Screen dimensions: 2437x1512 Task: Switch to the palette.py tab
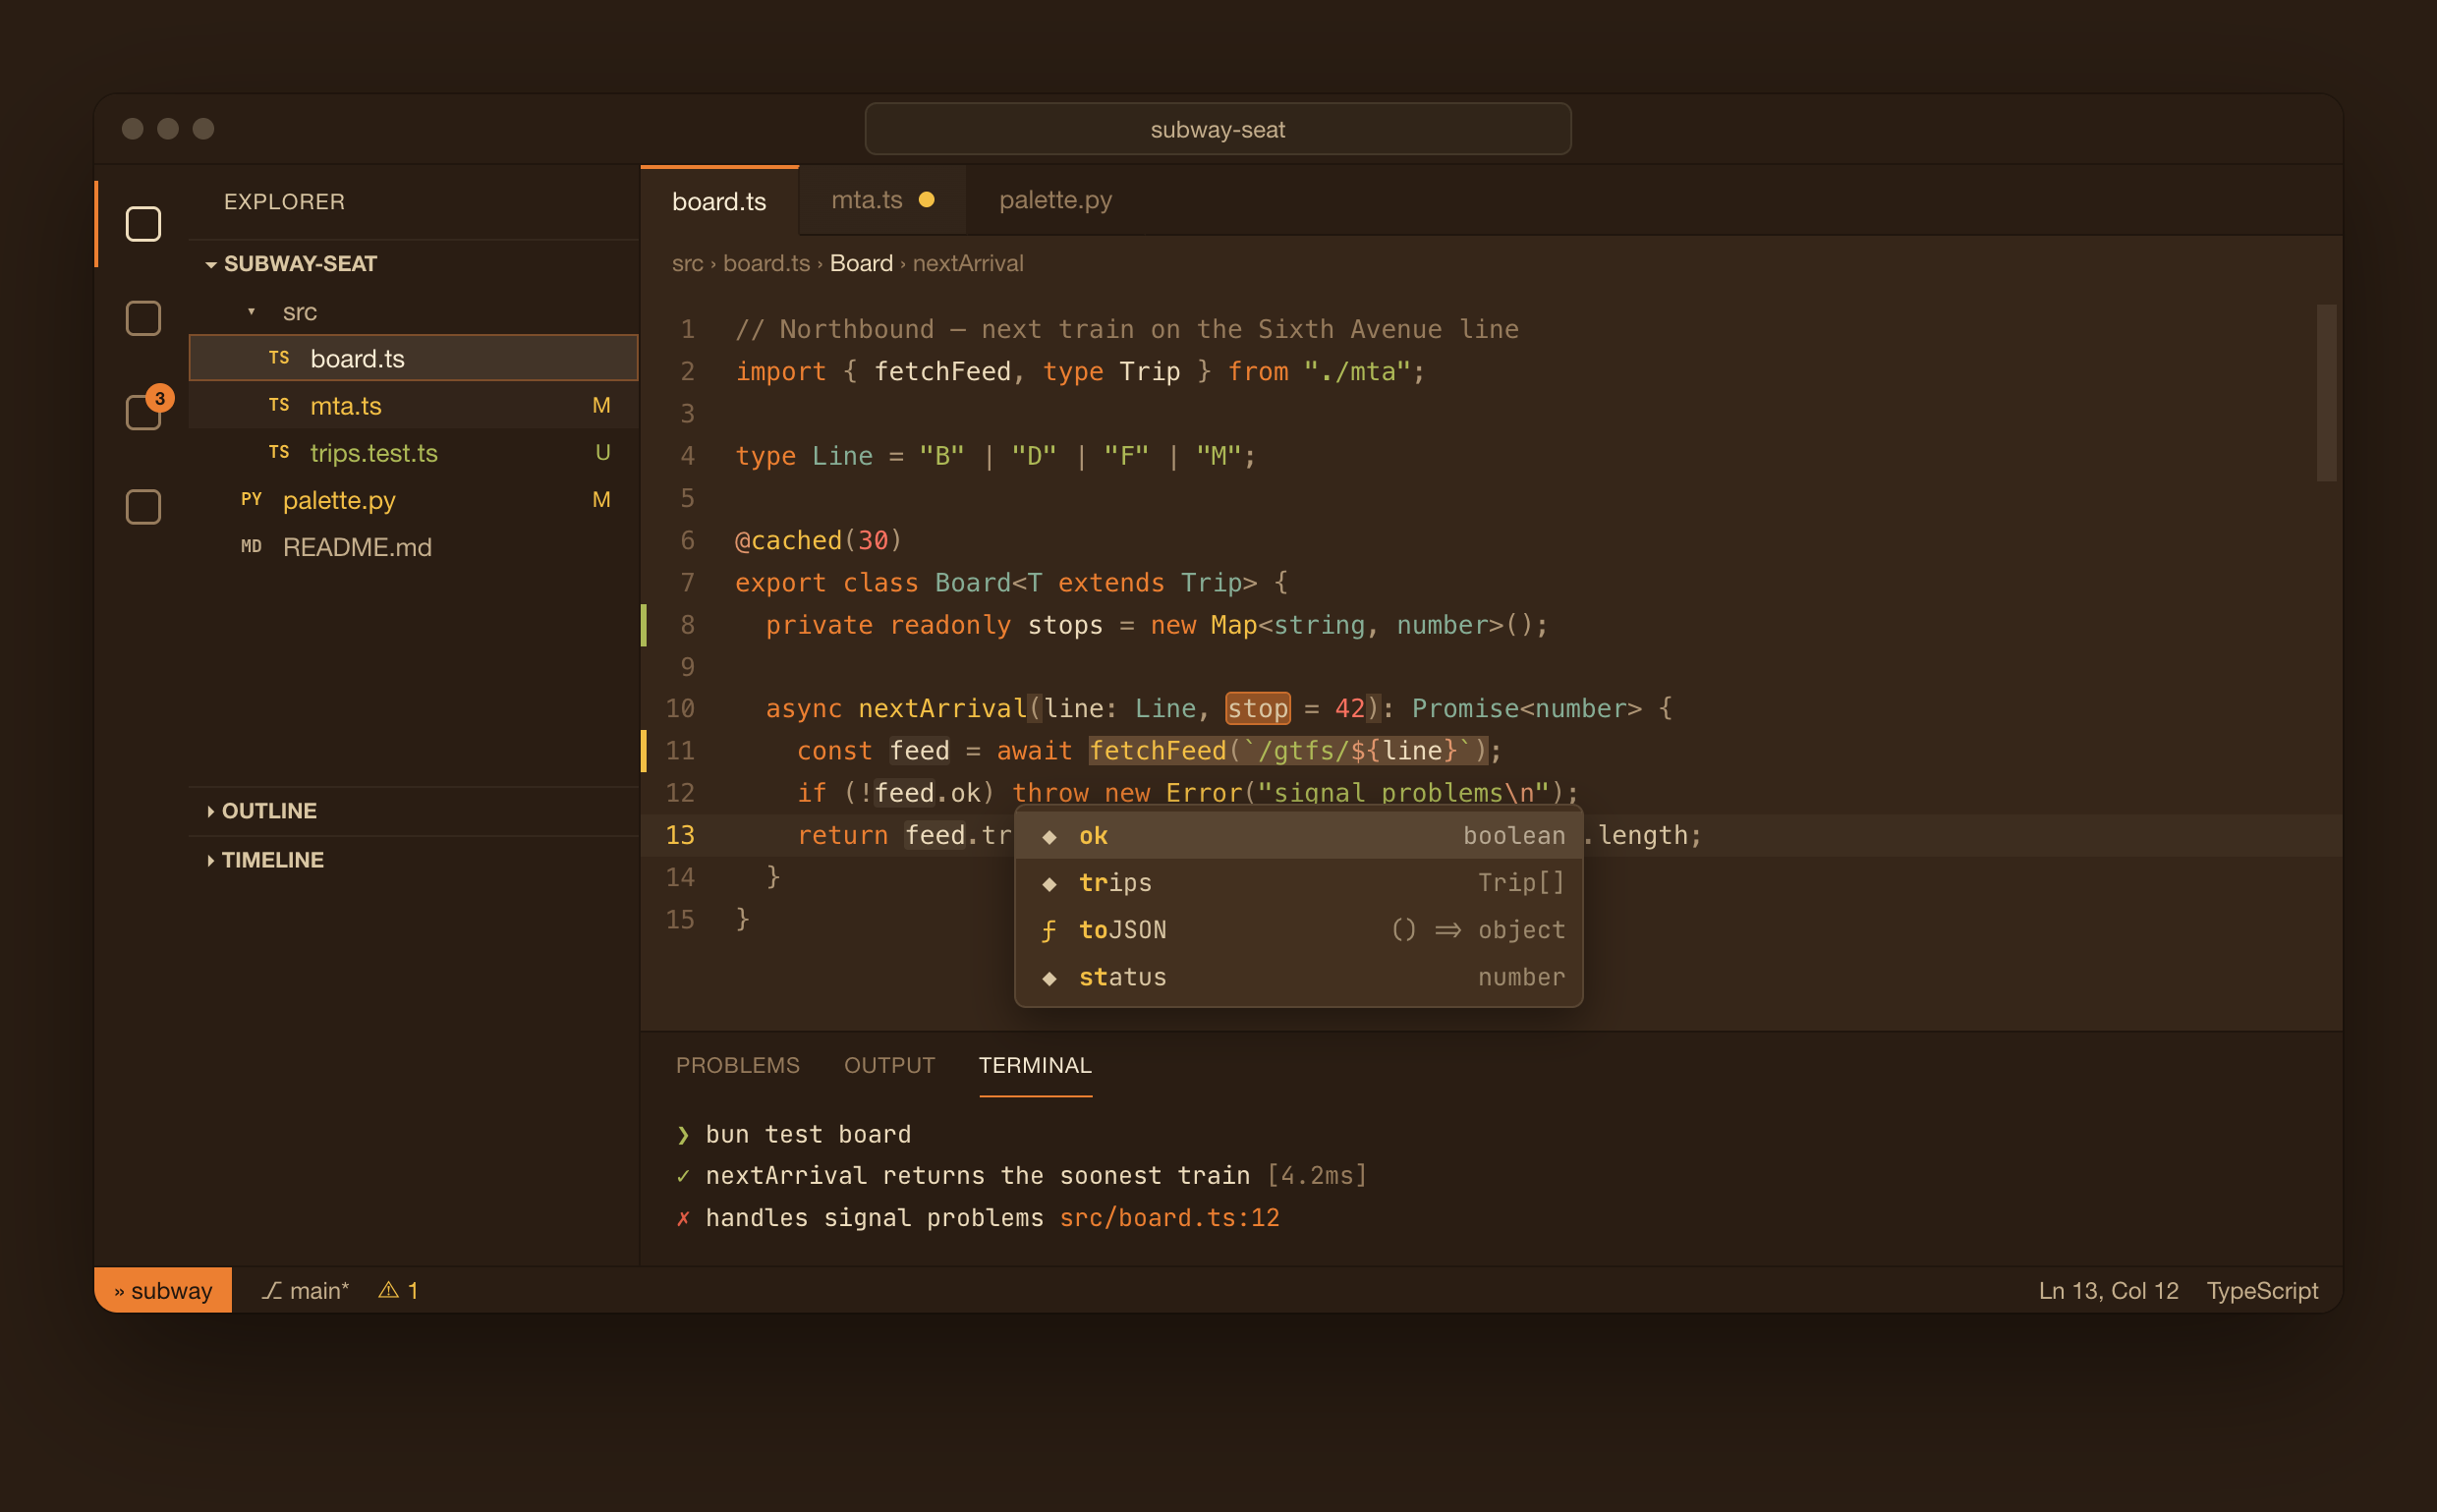tap(1055, 200)
